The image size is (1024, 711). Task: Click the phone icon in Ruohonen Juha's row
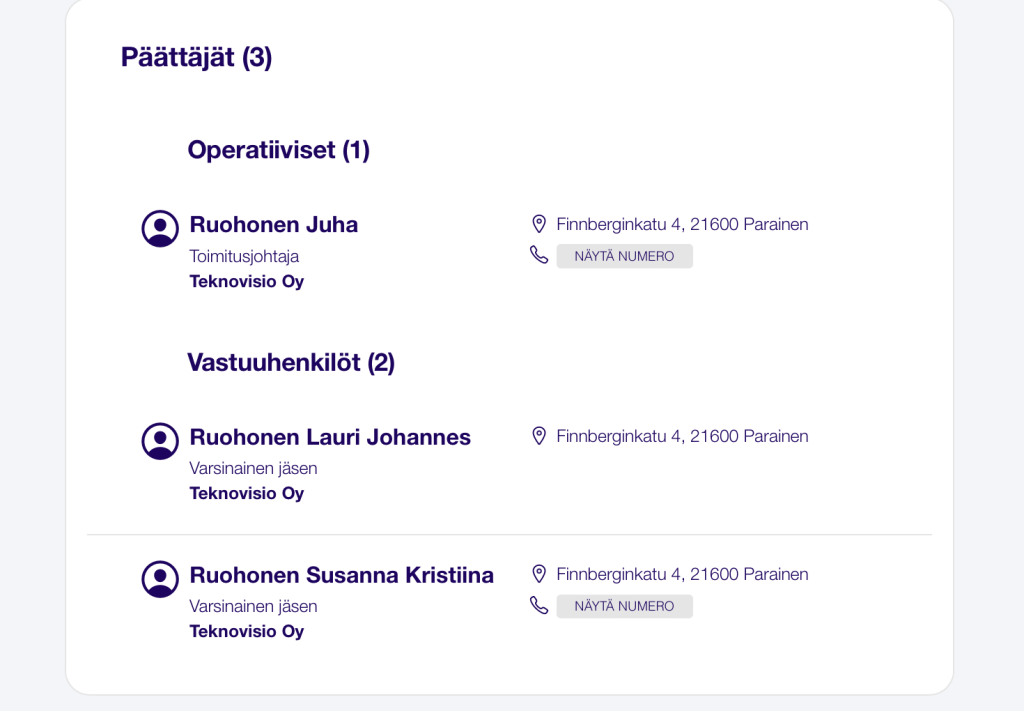click(539, 255)
